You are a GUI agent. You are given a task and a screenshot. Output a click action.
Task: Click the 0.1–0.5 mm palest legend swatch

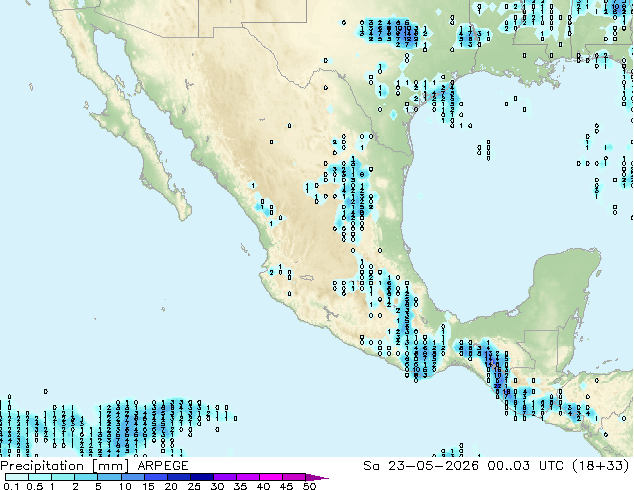tap(17, 477)
